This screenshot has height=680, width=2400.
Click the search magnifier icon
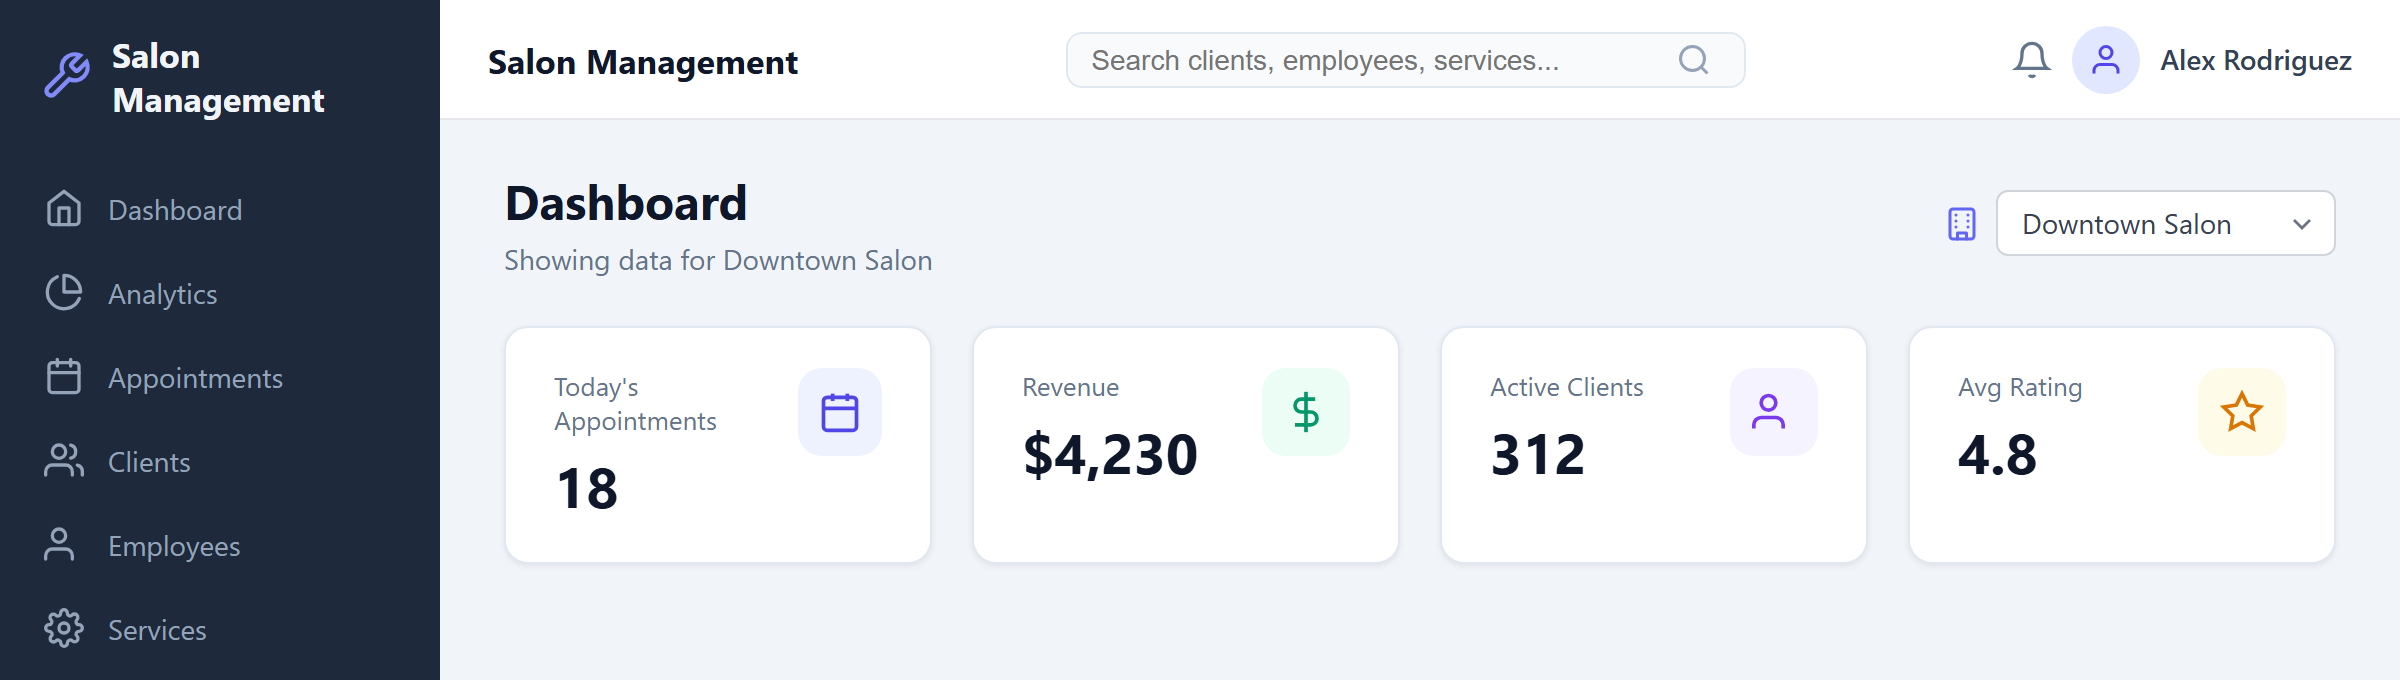coord(1693,59)
